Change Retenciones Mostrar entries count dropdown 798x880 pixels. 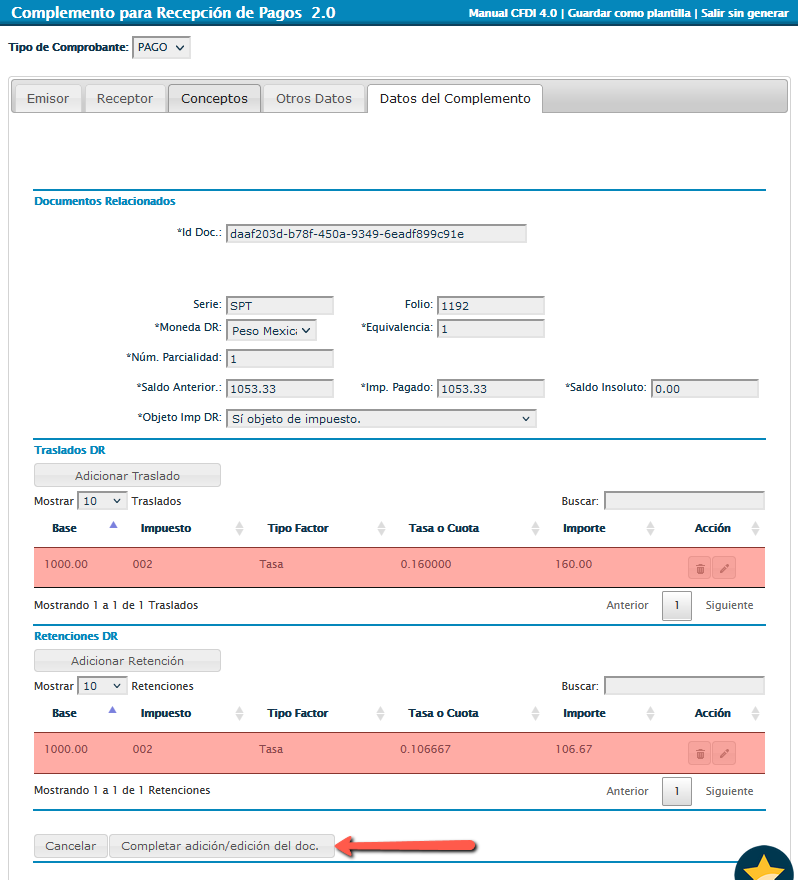[x=102, y=686]
